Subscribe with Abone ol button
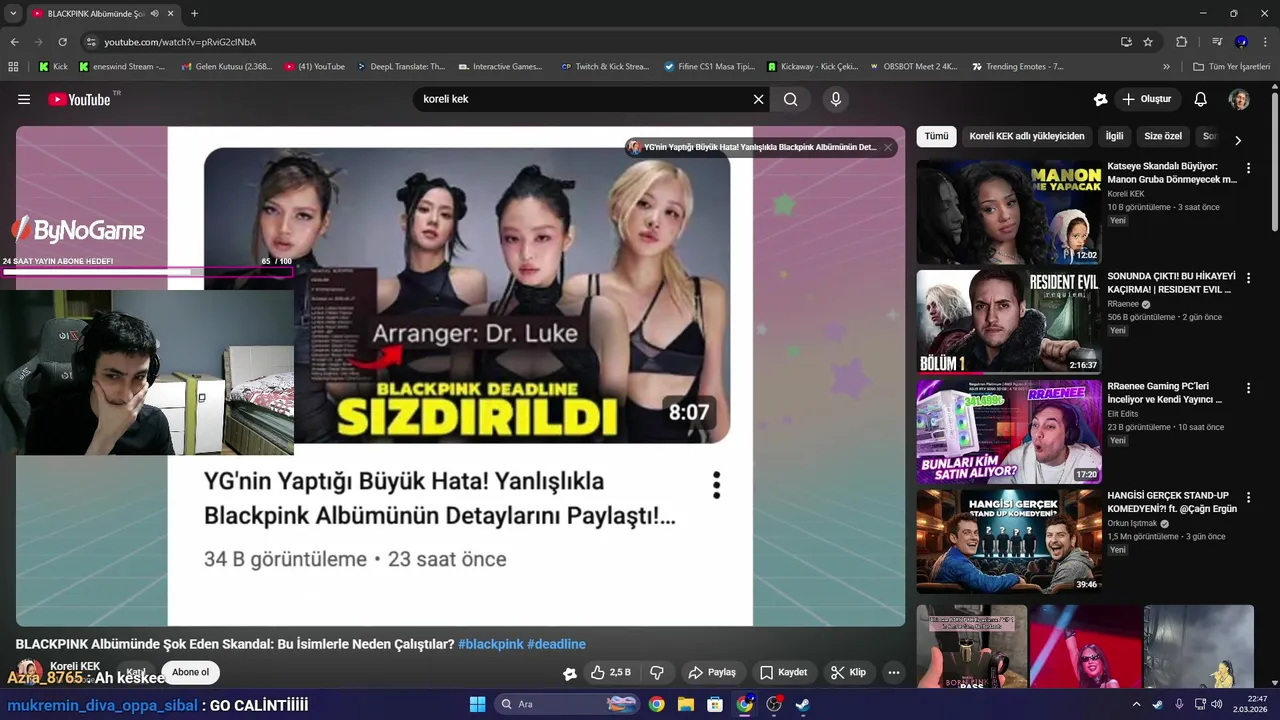 (190, 672)
